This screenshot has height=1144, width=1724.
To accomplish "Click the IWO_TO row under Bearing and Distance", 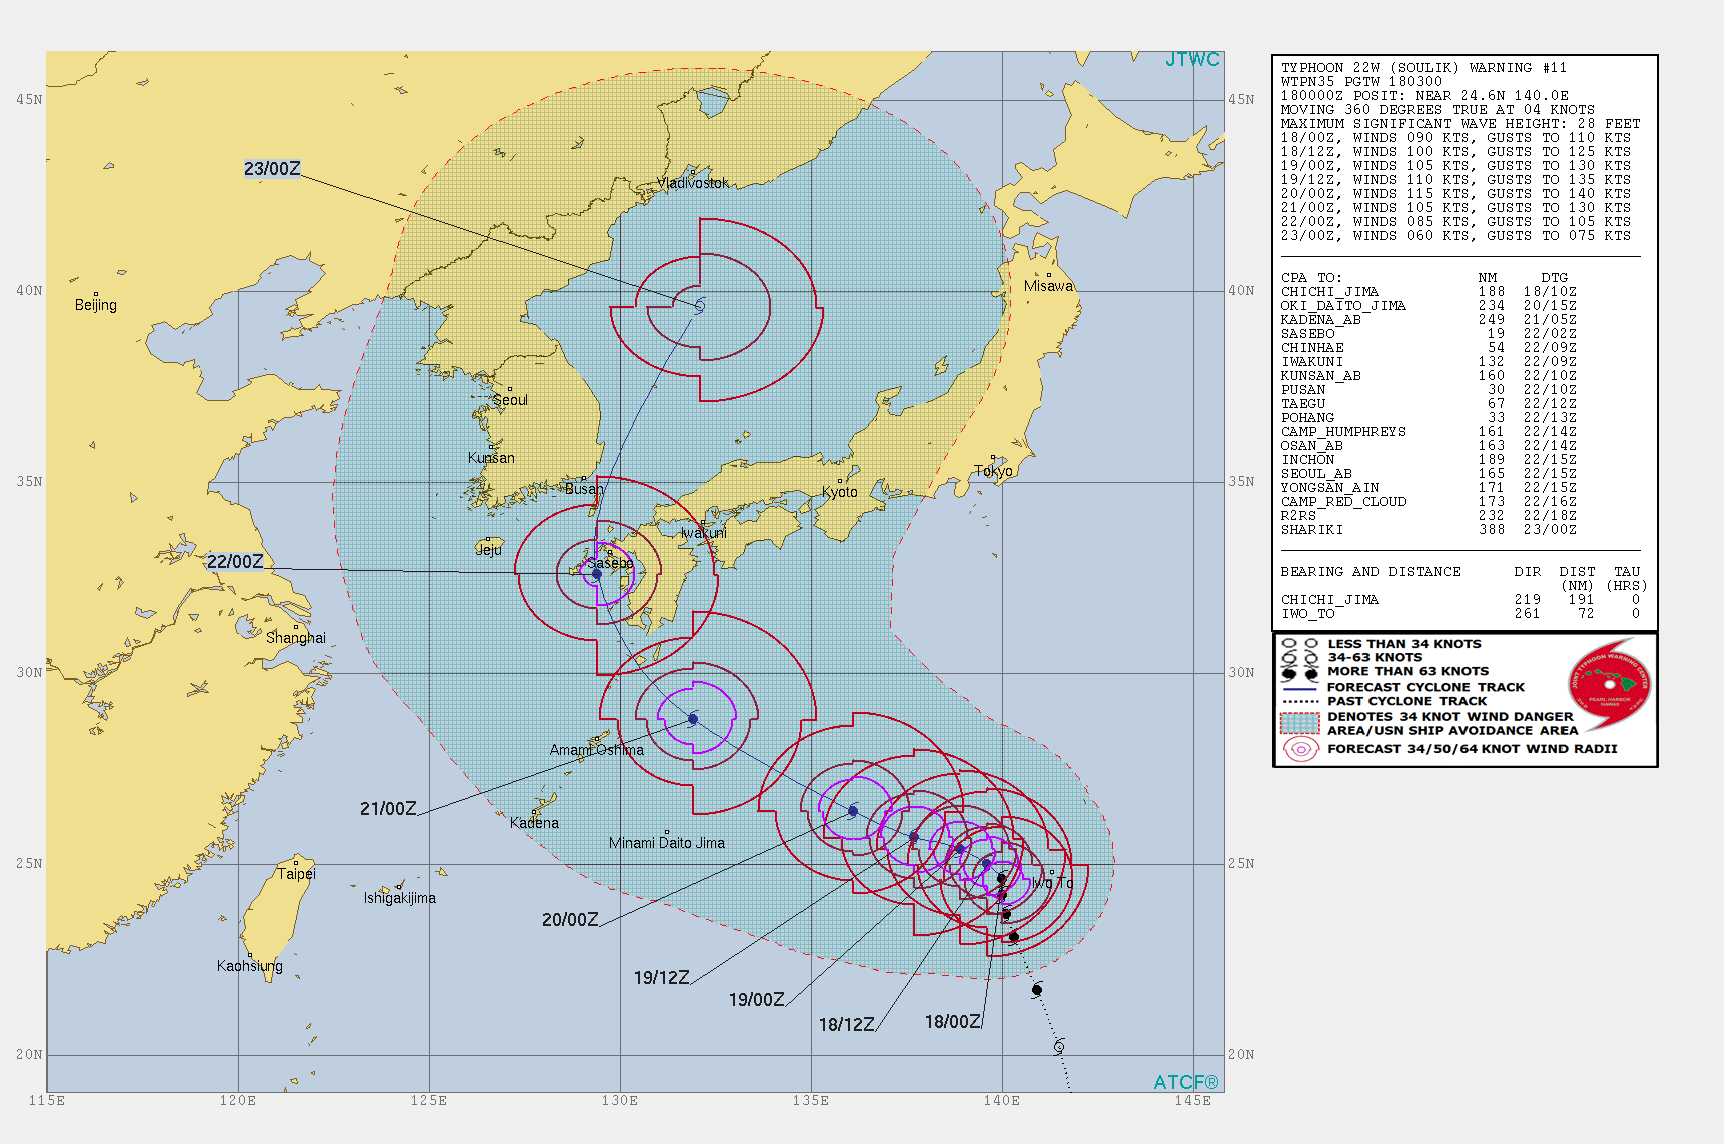I will 1461,614.
